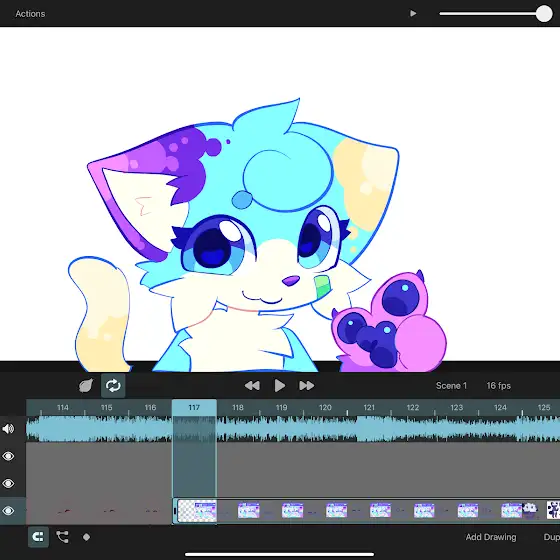The width and height of the screenshot is (560, 560).
Task: Open the Actions menu
Action: pyautogui.click(x=30, y=14)
